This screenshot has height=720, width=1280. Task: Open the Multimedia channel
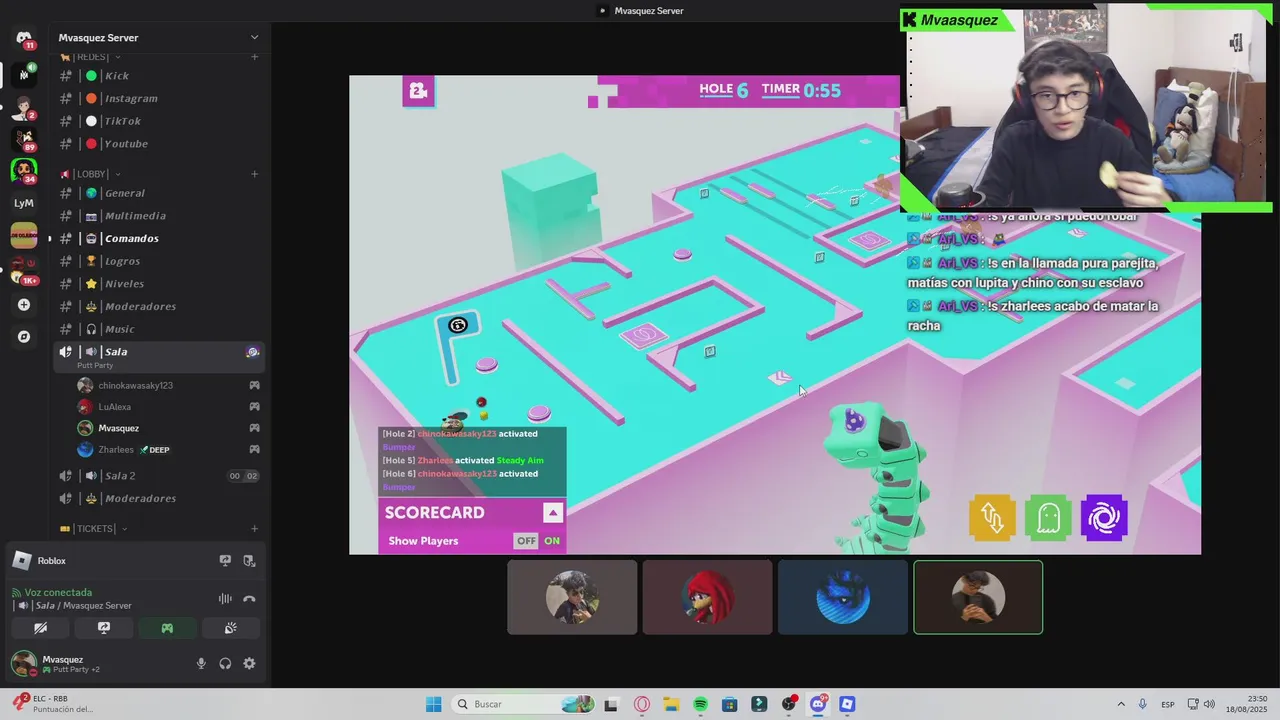click(158, 216)
